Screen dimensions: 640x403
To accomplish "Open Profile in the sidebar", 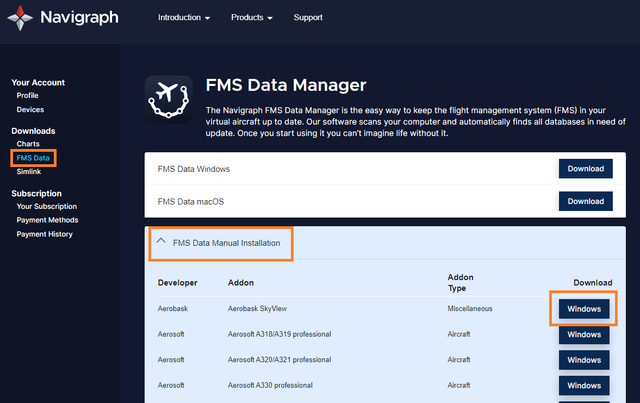I will coord(27,96).
